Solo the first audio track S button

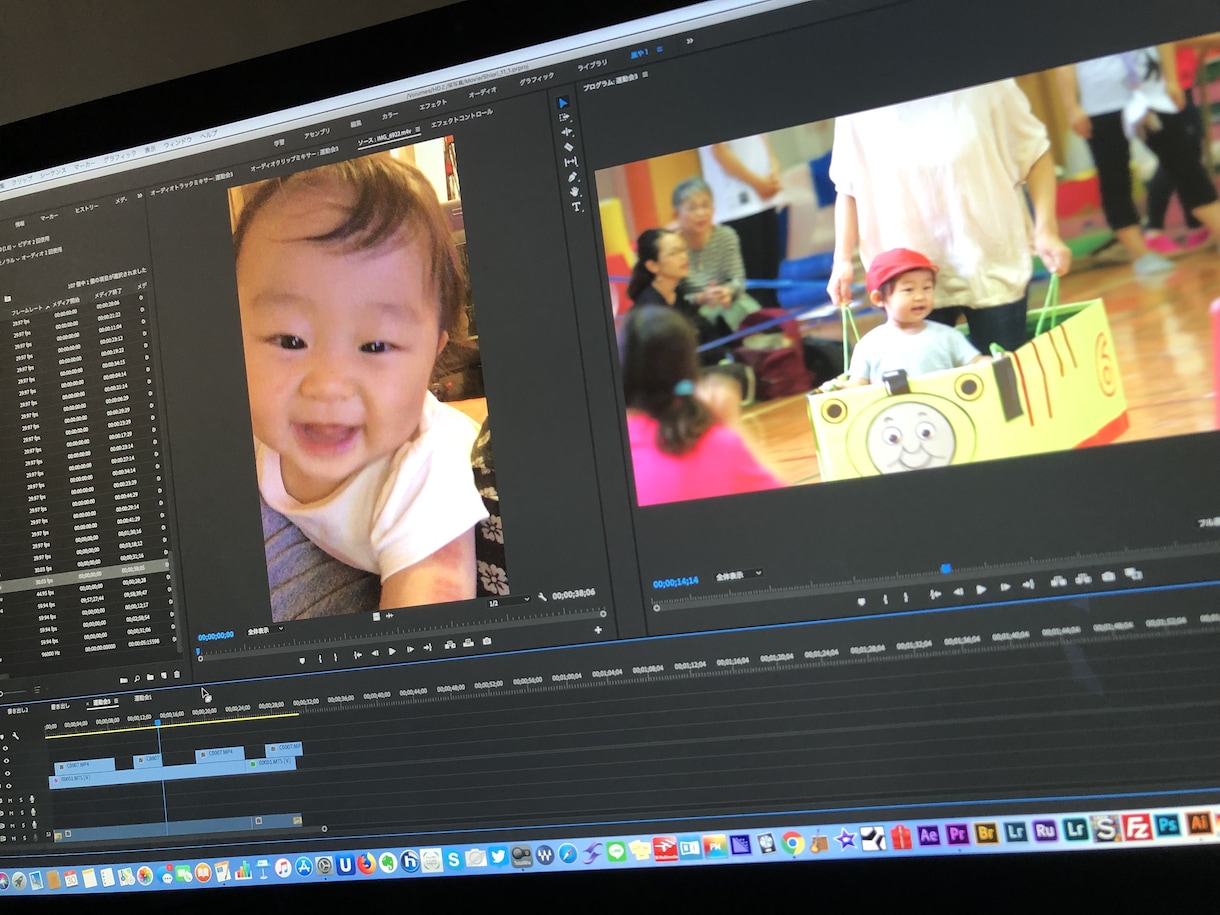click(23, 799)
